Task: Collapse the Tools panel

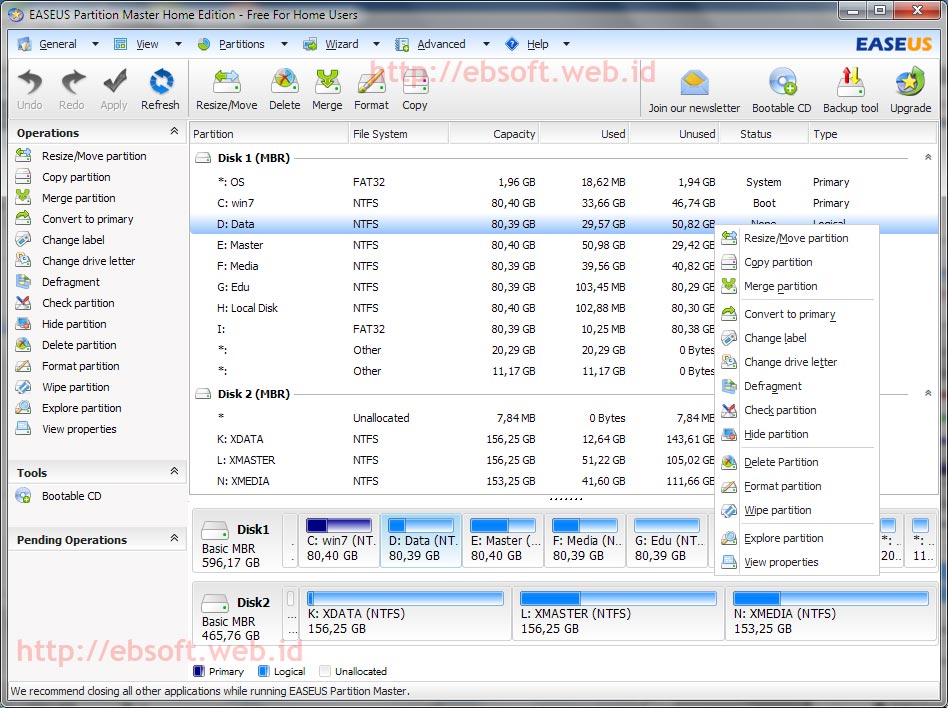Action: tap(174, 471)
